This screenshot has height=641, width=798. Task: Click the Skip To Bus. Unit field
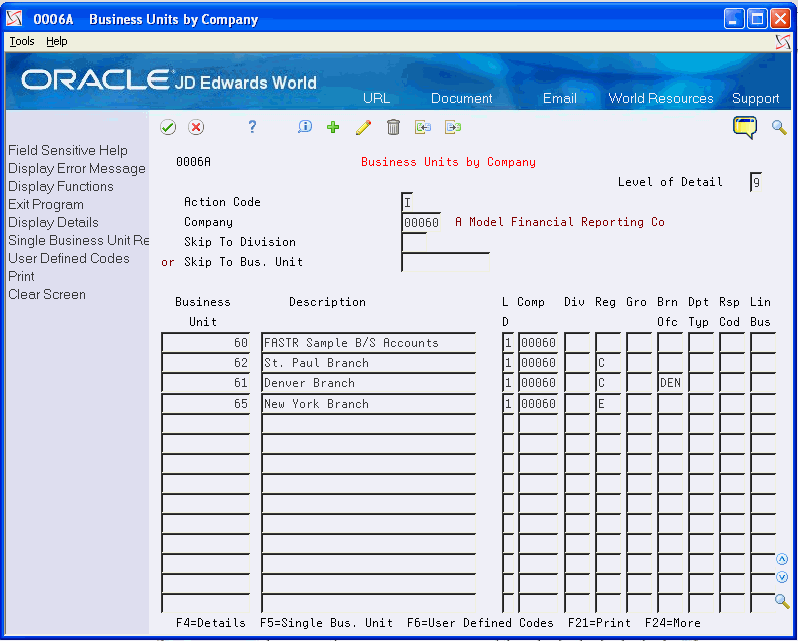(445, 262)
